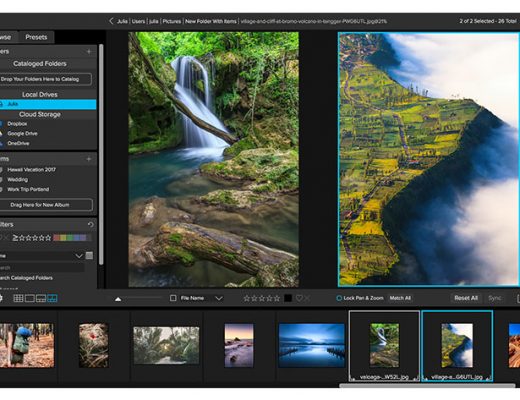Image resolution: width=520 pixels, height=400 pixels.
Task: Open the filter time dropdown chevron
Action: click(x=79, y=256)
